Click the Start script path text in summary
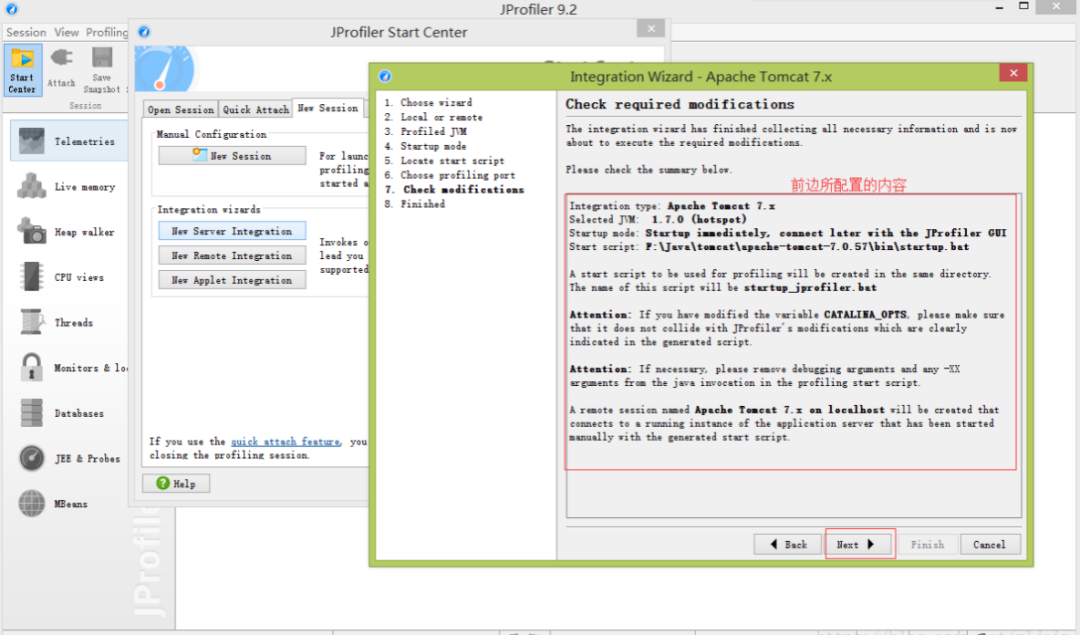The width and height of the screenshot is (1080, 635). click(x=807, y=247)
